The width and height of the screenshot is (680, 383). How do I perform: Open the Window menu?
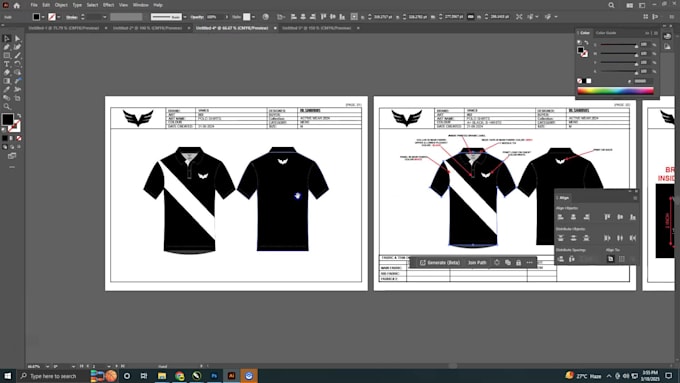[141, 5]
